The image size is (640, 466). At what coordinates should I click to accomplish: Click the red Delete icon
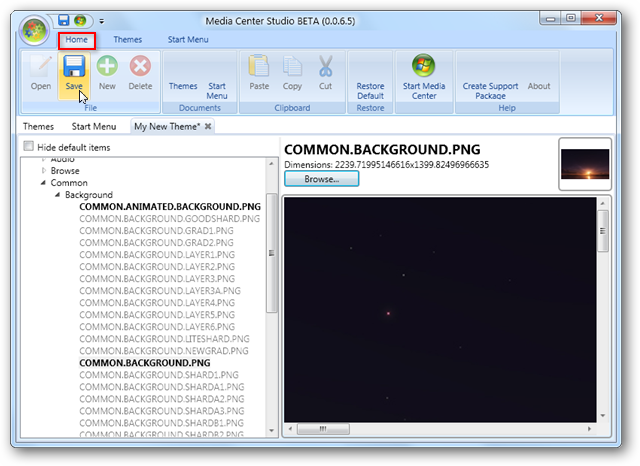coord(140,66)
